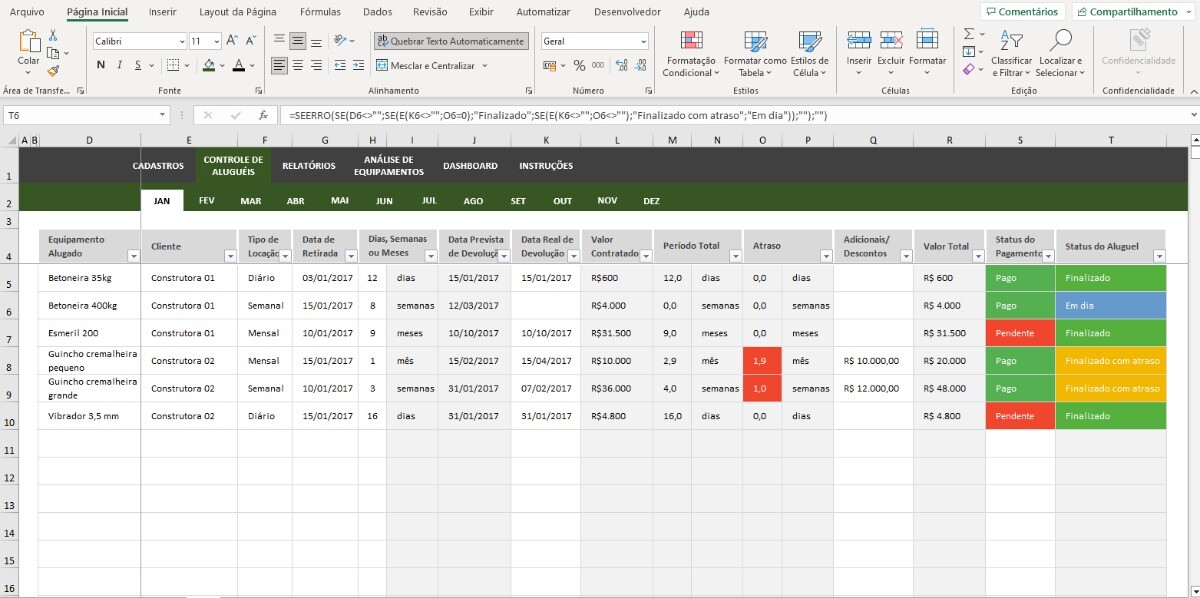This screenshot has height=598, width=1200.
Task: Click the Cut scissors icon
Action: (x=53, y=35)
